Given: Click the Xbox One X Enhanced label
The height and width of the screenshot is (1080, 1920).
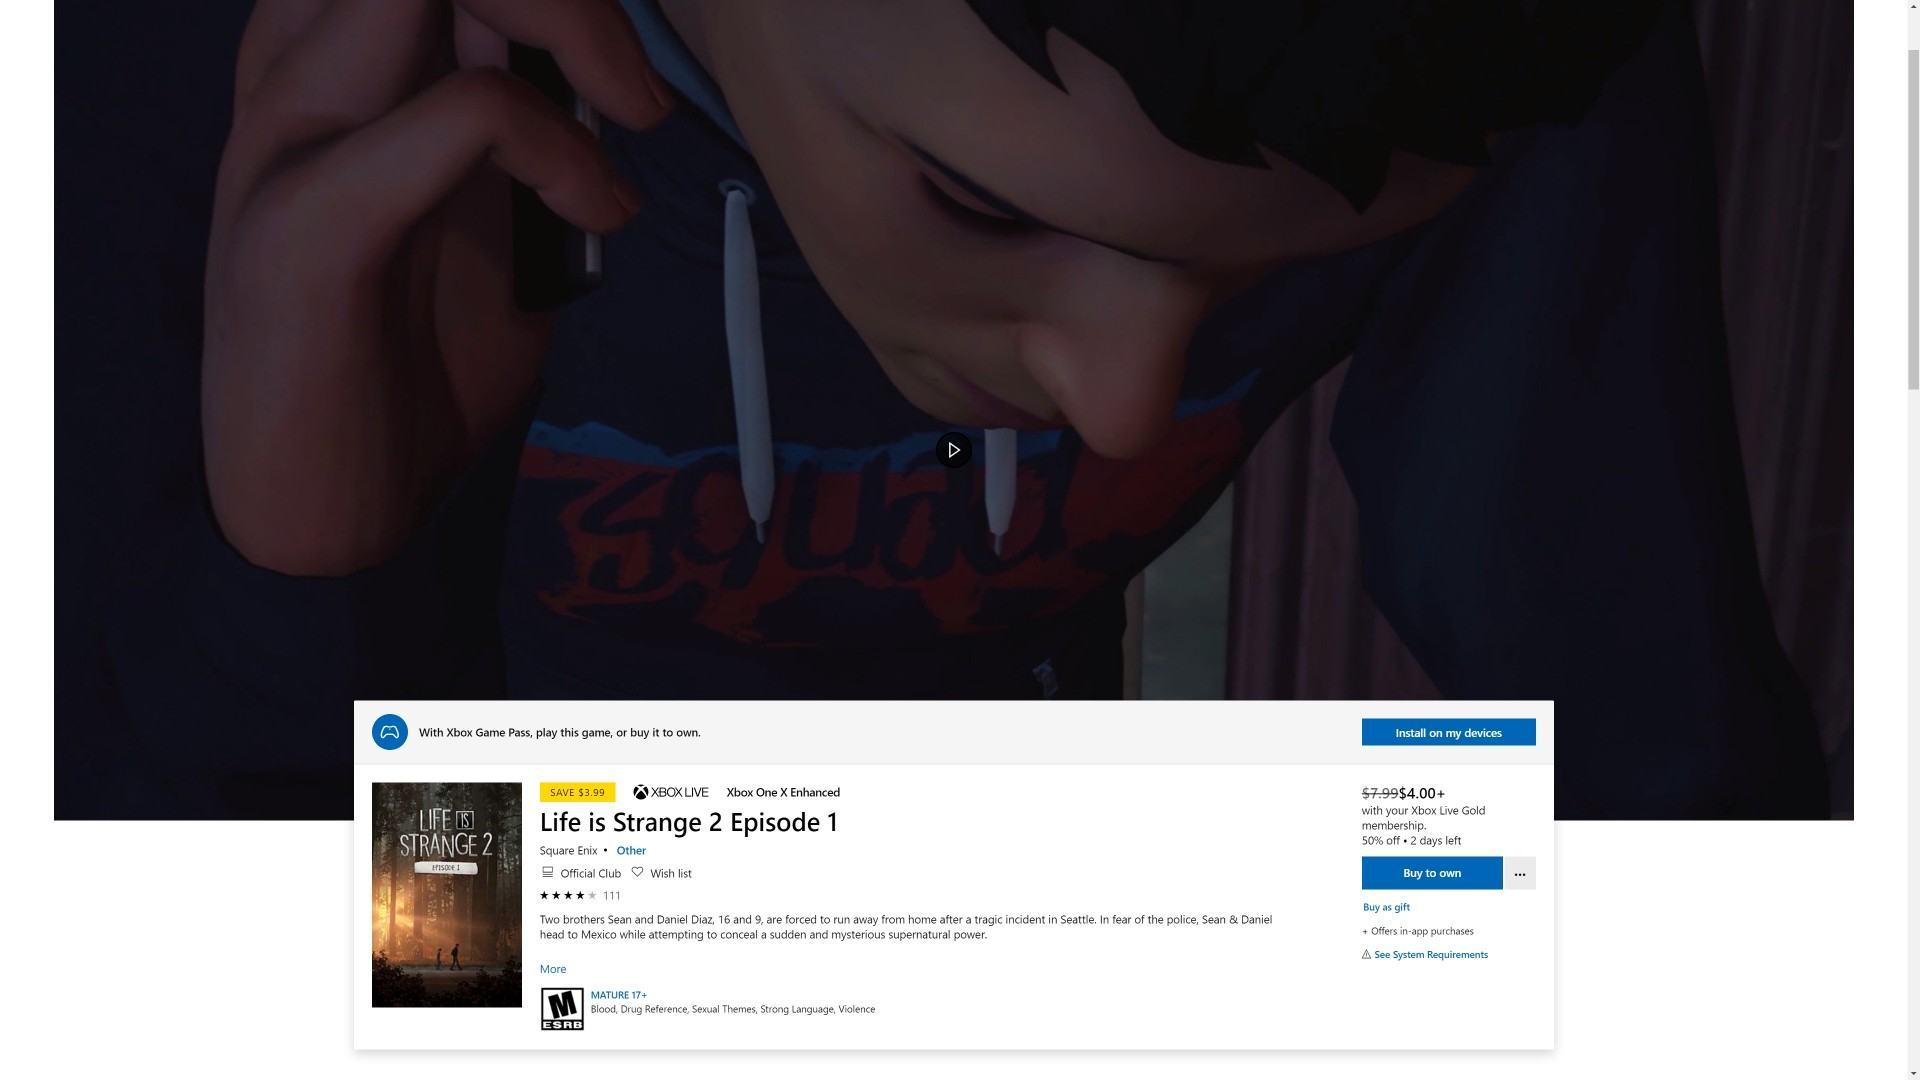Looking at the screenshot, I should (783, 792).
